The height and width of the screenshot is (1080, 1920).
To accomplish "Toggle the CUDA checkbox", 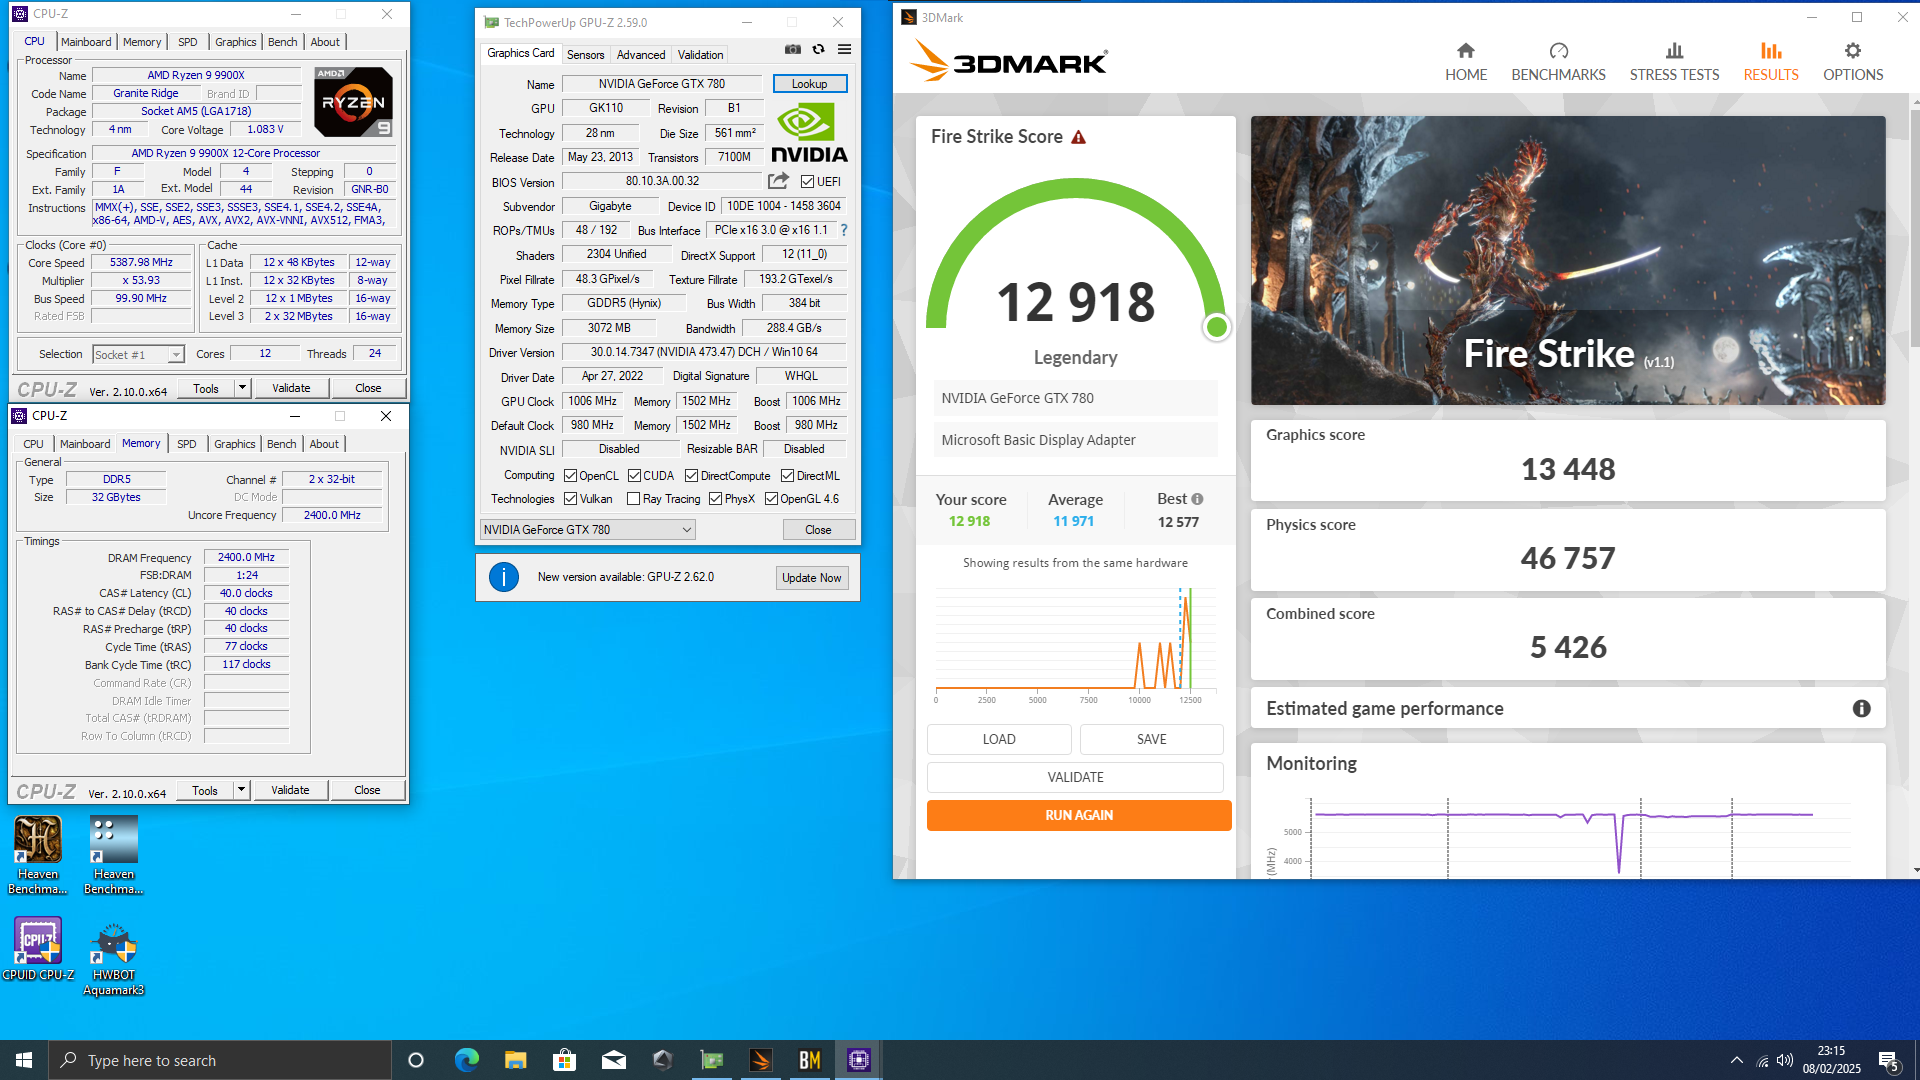I will pos(634,476).
